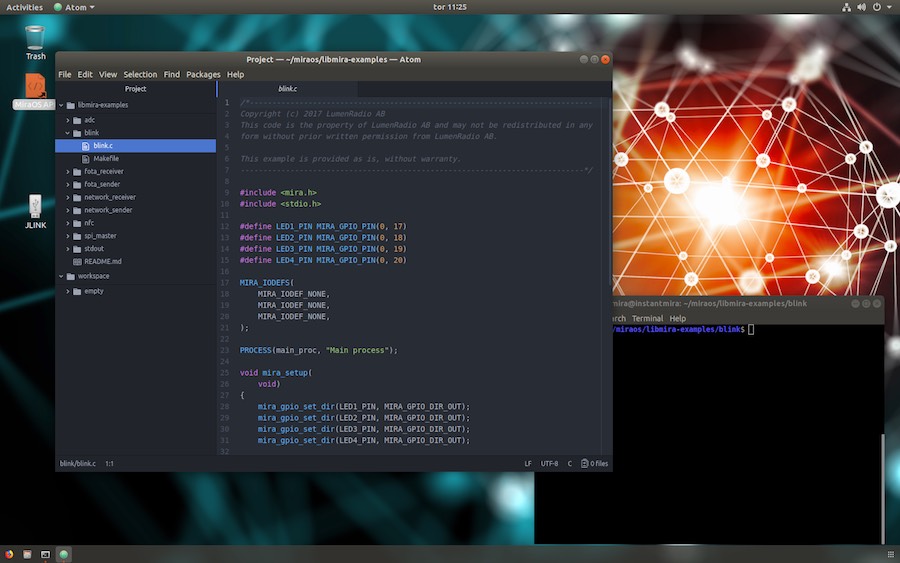
Task: Select the blink.c editor tab
Action: click(288, 89)
